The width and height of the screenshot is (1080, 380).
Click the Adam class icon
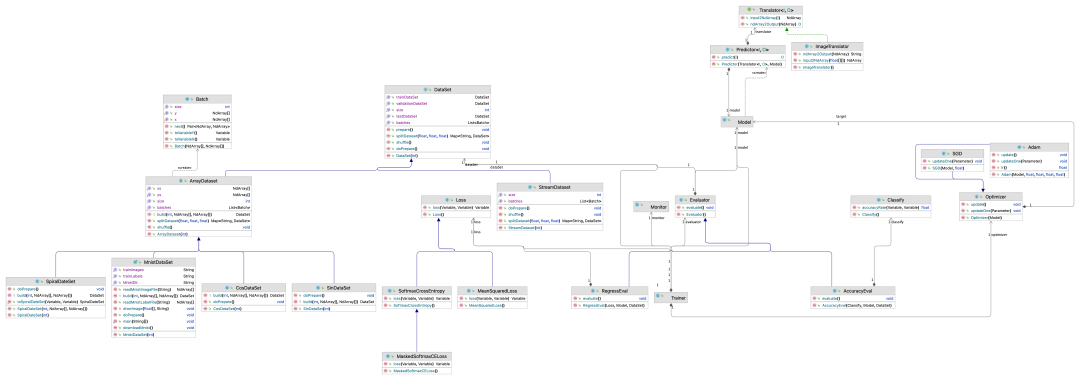(x=1019, y=147)
